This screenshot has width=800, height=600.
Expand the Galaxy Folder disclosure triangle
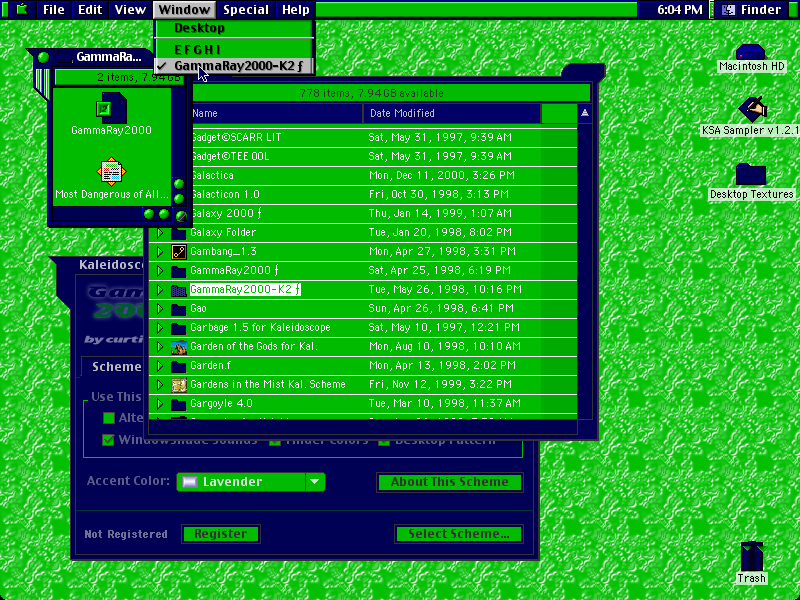pyautogui.click(x=160, y=233)
